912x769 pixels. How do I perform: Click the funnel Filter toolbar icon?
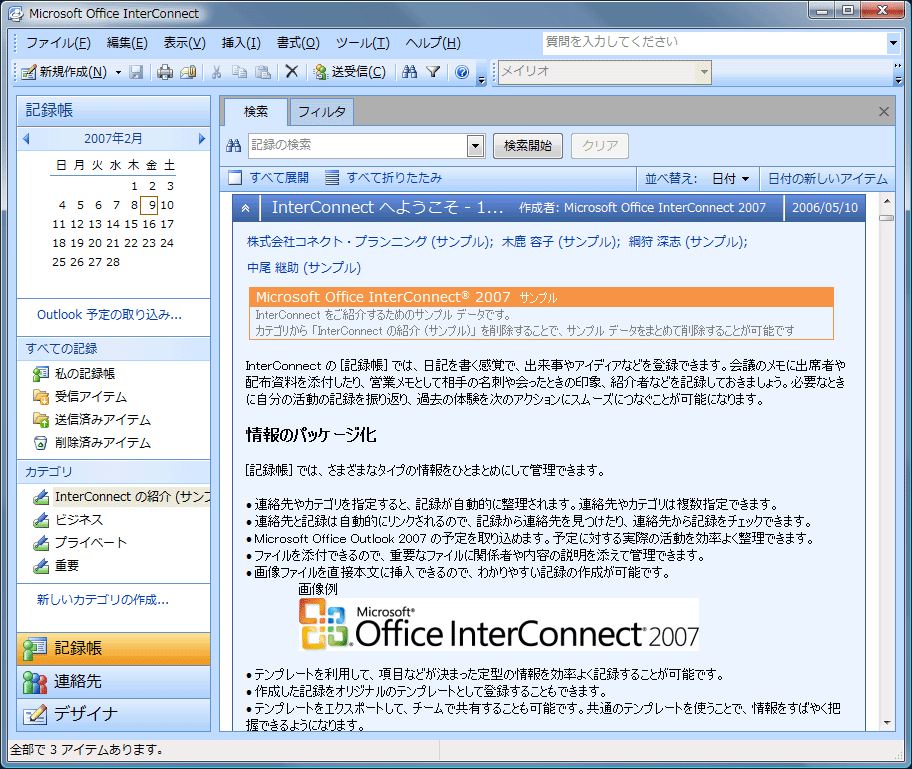433,72
